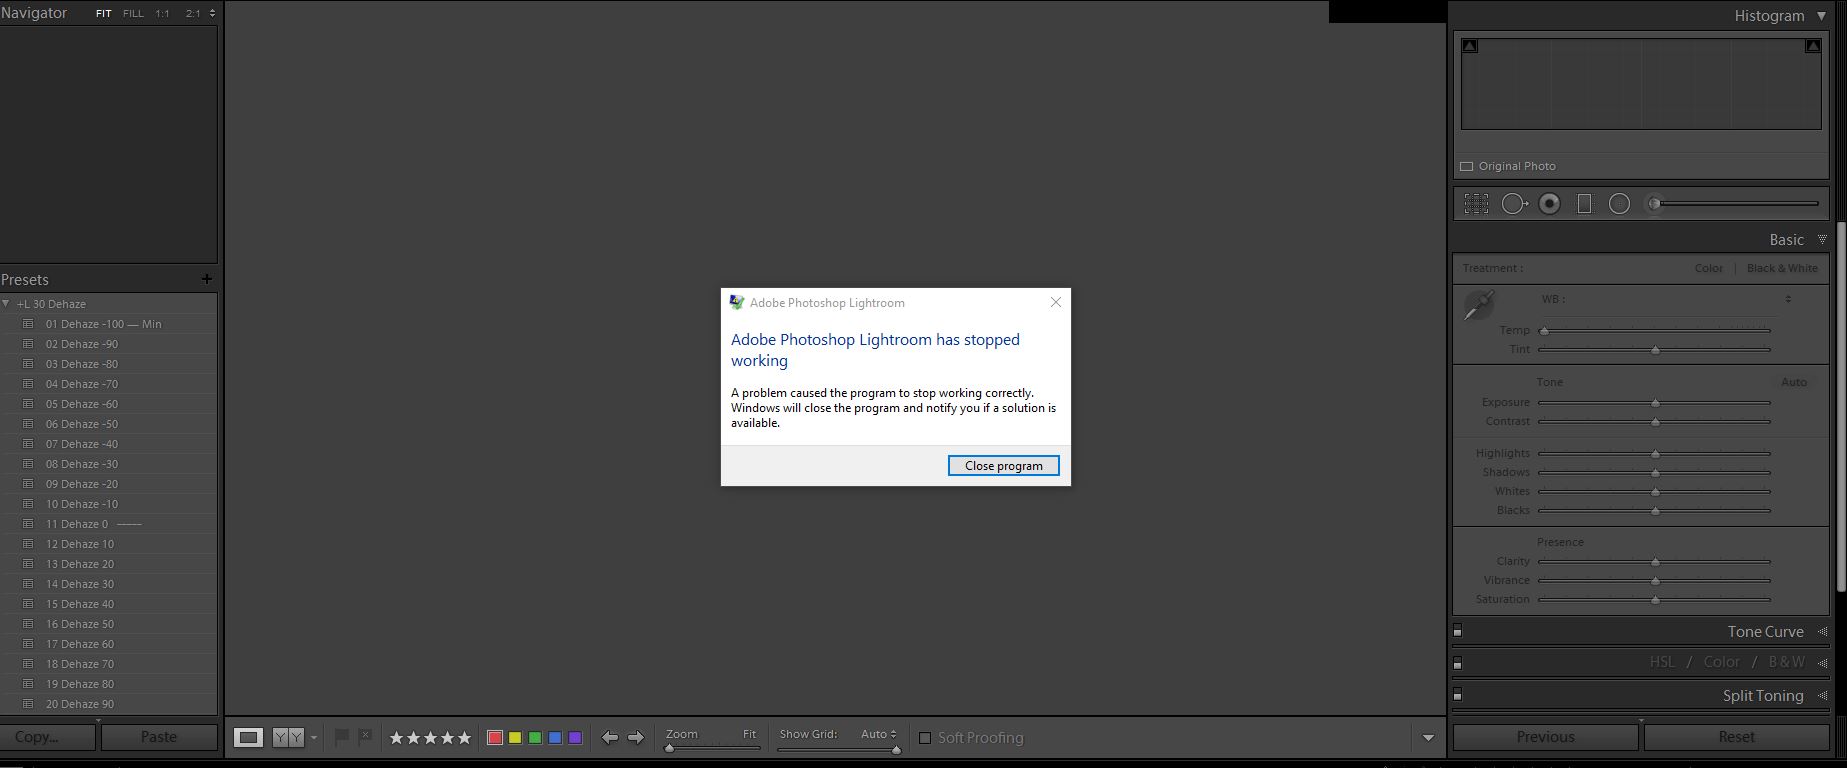The width and height of the screenshot is (1847, 768).
Task: Set the five star rating
Action: pos(464,738)
